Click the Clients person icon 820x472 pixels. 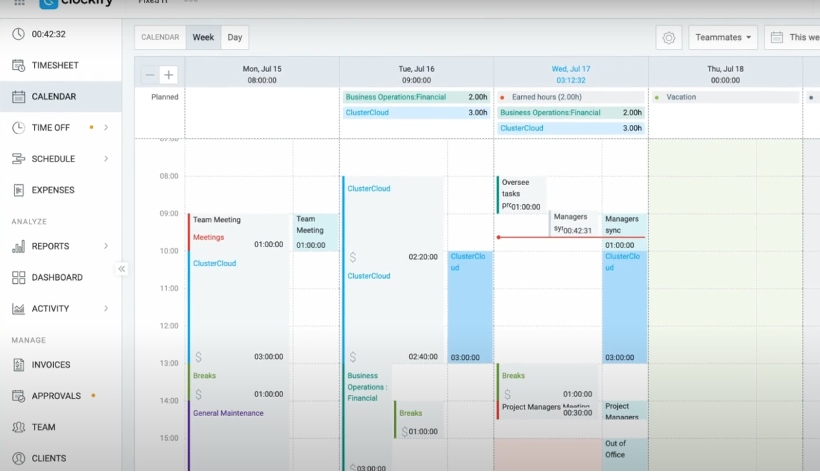18,458
